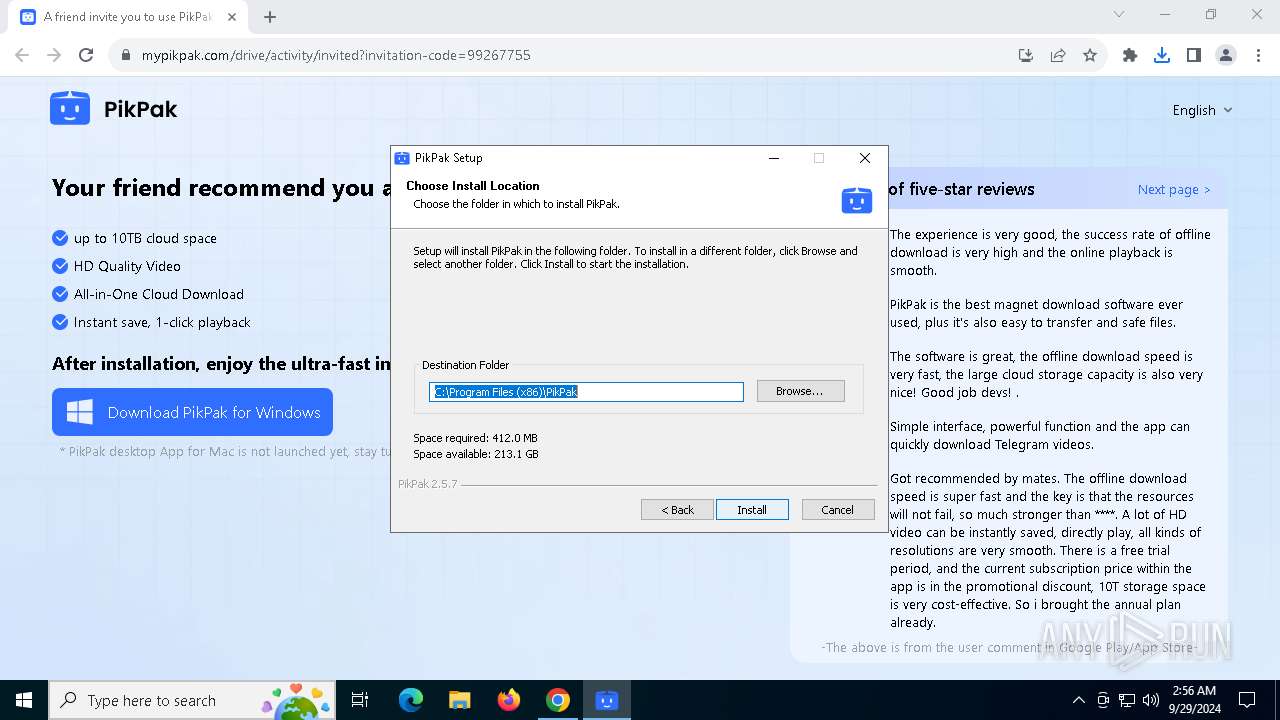Open Google Chrome from the taskbar
Image resolution: width=1280 pixels, height=720 pixels.
tap(558, 700)
